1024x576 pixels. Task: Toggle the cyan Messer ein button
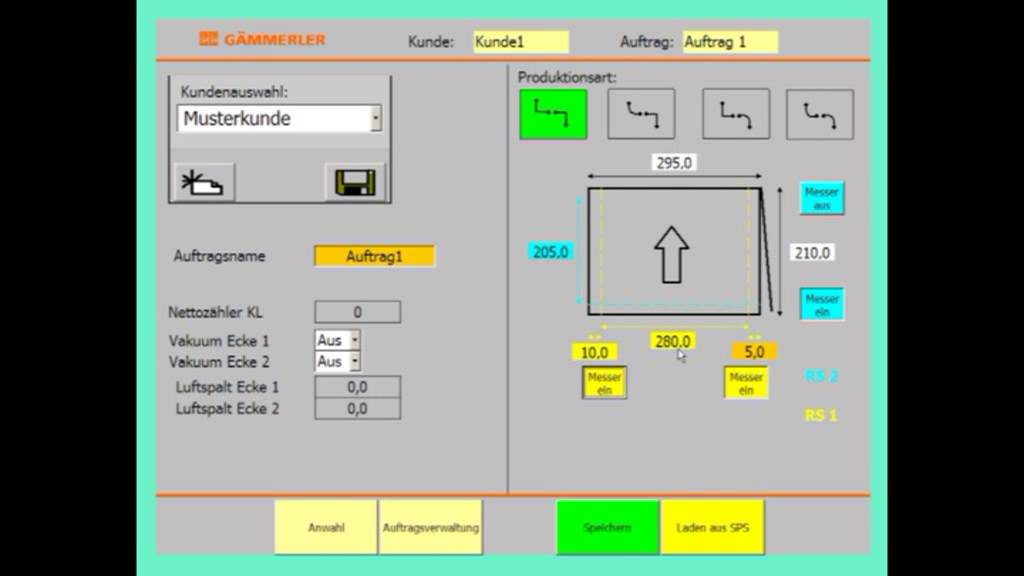click(x=822, y=304)
